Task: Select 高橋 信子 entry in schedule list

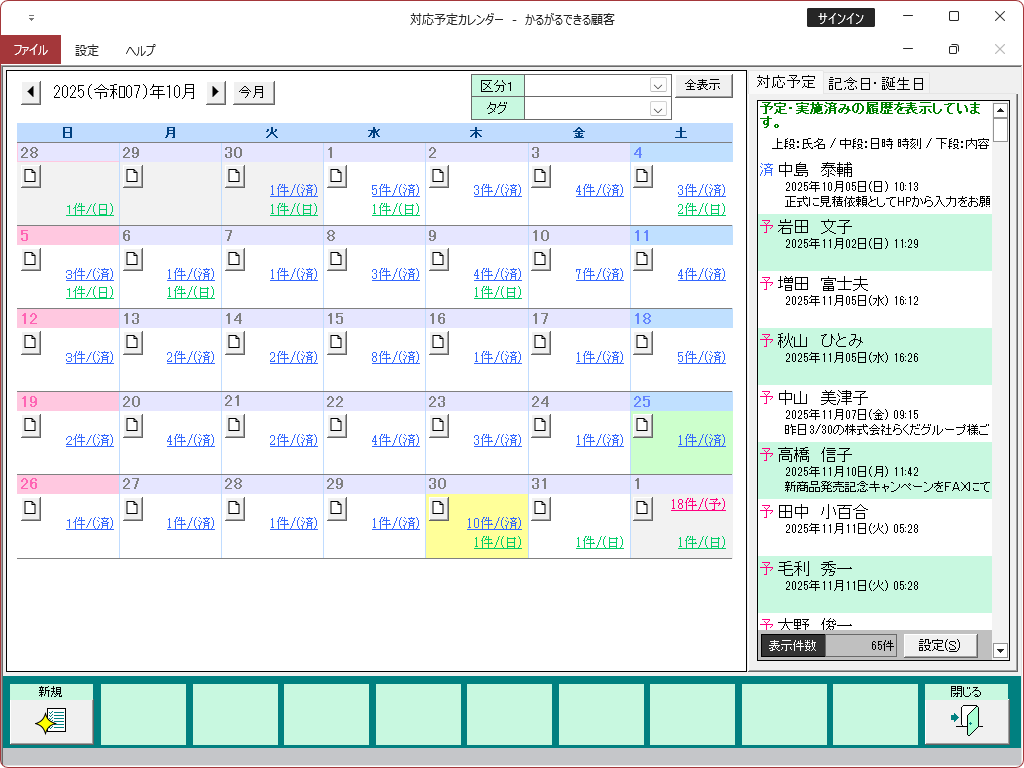Action: [x=815, y=455]
